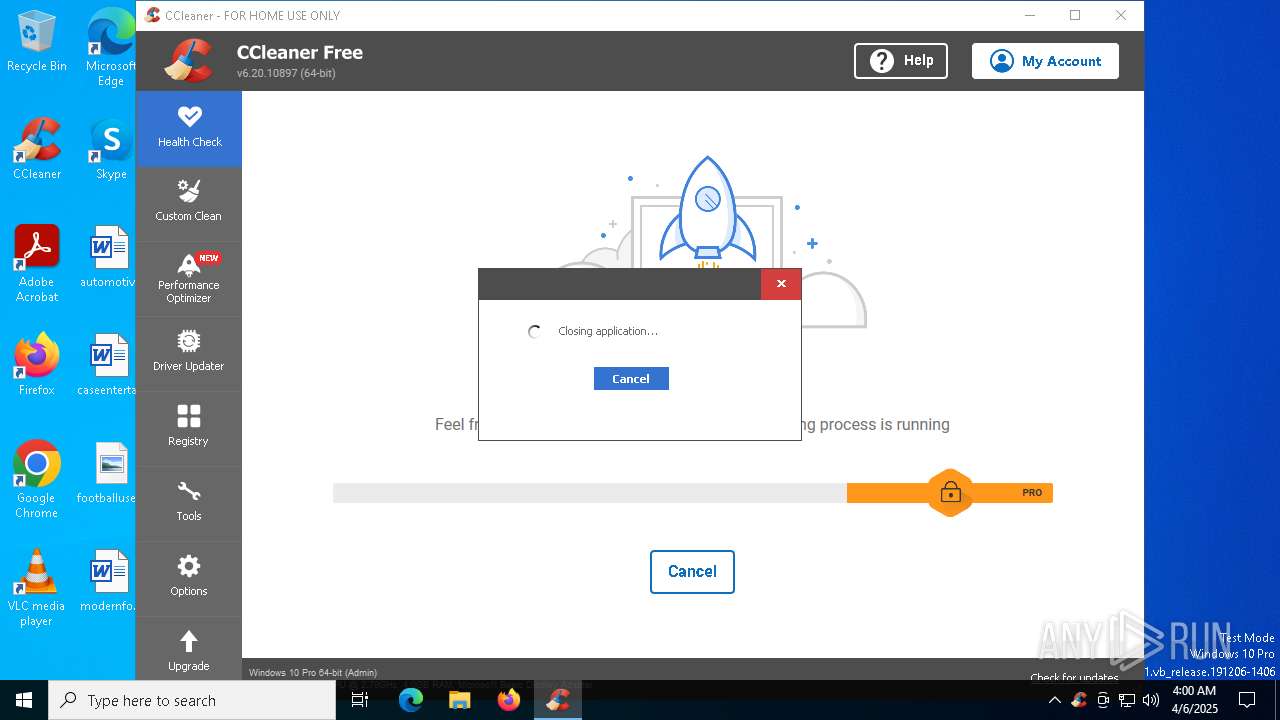This screenshot has height=720, width=1280.
Task: Open the Recycle Bin desktop icon
Action: pos(37,41)
